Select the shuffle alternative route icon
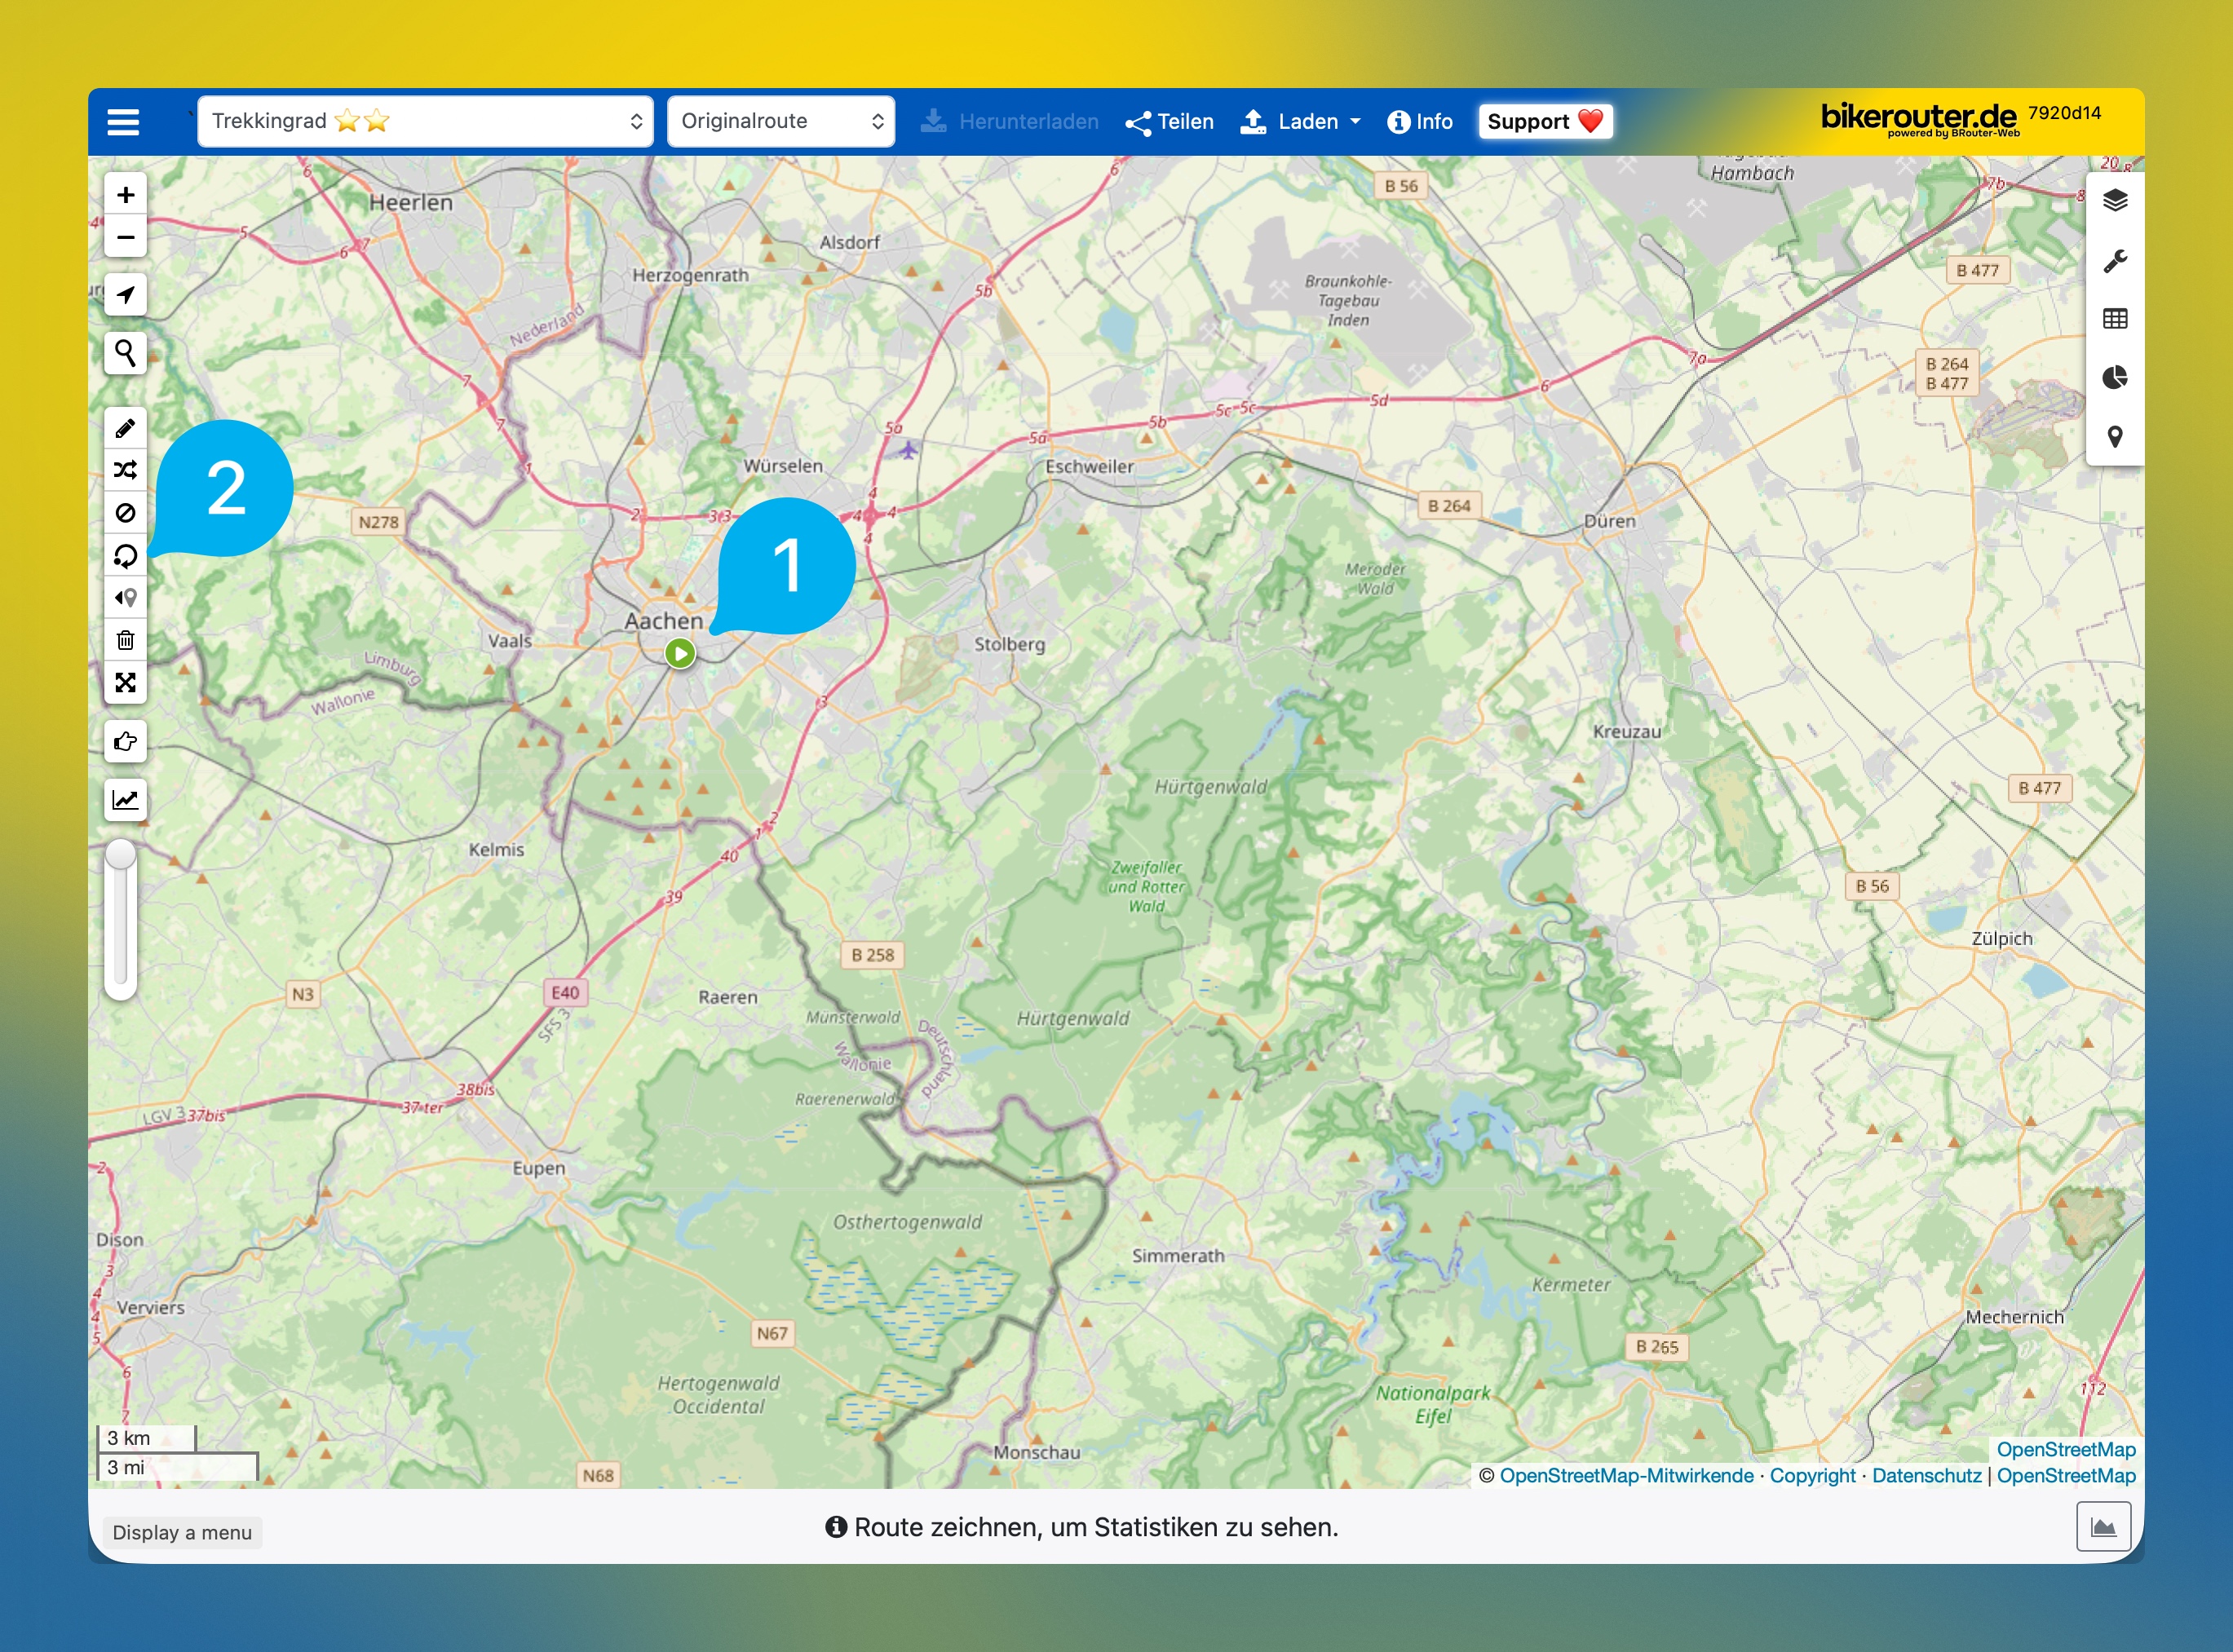 tap(125, 471)
